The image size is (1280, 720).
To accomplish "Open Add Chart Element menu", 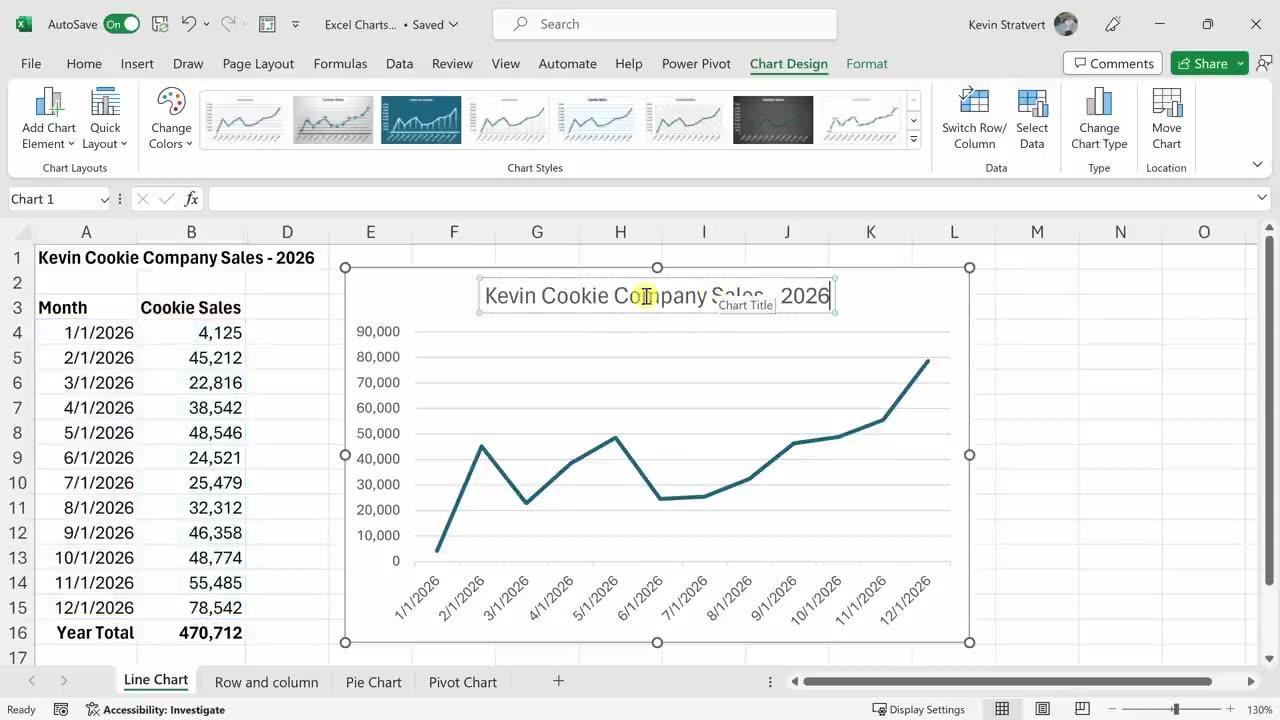I will pos(49,118).
